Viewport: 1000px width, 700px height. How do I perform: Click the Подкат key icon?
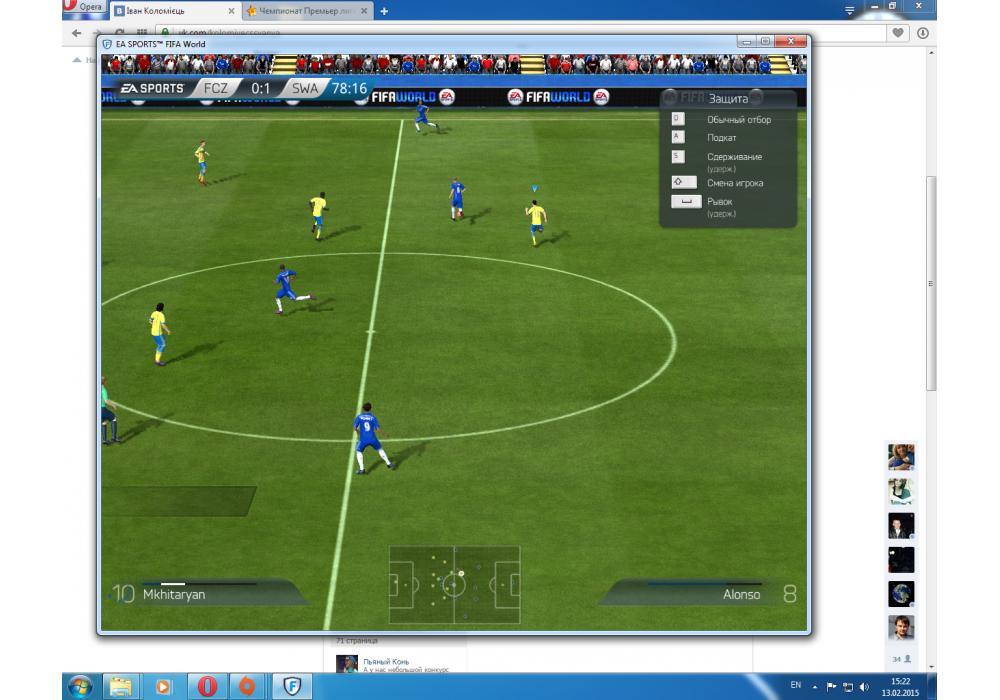click(x=677, y=137)
